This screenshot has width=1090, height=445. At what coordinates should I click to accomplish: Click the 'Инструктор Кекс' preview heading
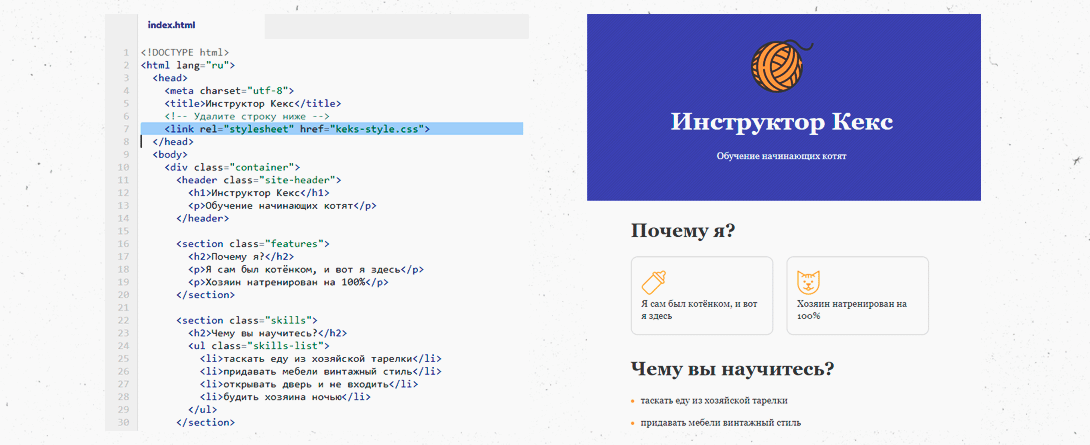point(782,122)
